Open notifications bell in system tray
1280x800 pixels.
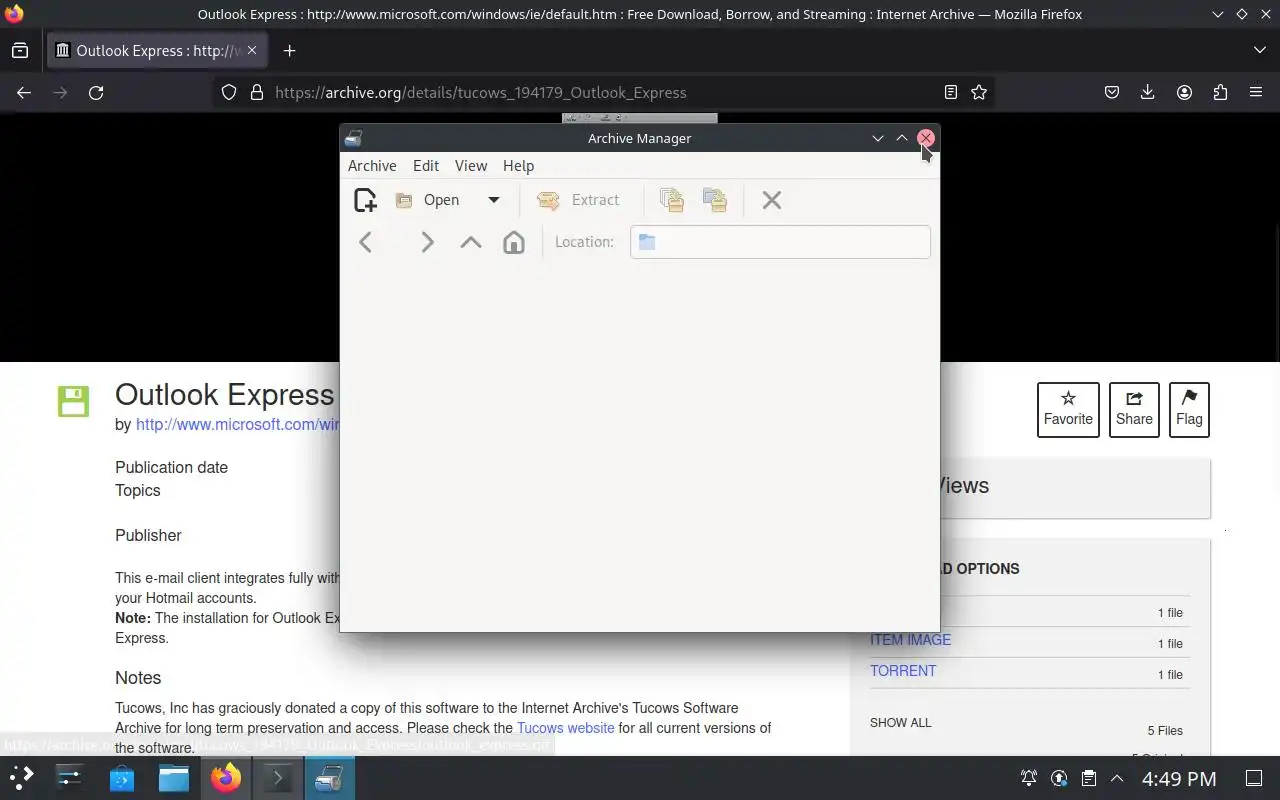click(x=1028, y=778)
